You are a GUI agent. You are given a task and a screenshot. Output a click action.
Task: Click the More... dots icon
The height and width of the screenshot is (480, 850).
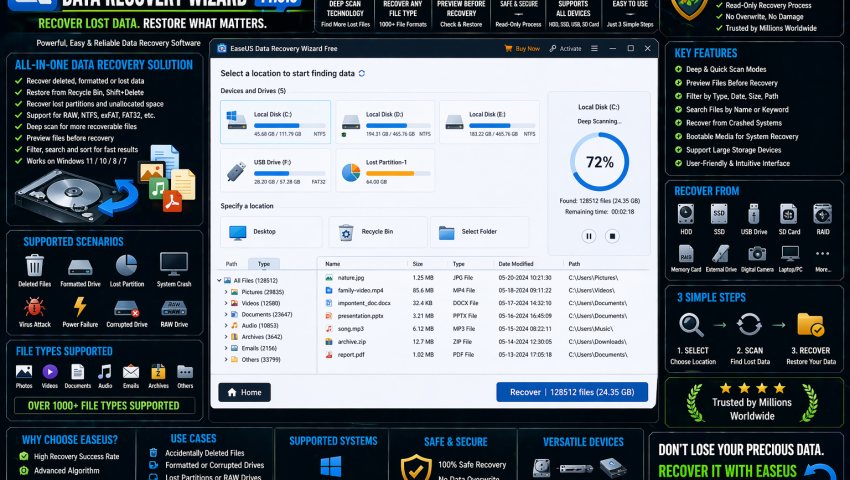point(822,253)
